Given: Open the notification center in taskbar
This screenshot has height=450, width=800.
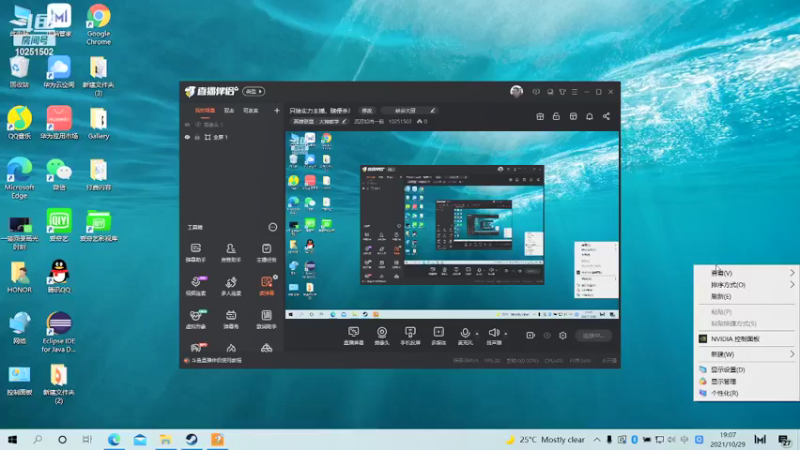Looking at the screenshot, I should click(x=784, y=439).
